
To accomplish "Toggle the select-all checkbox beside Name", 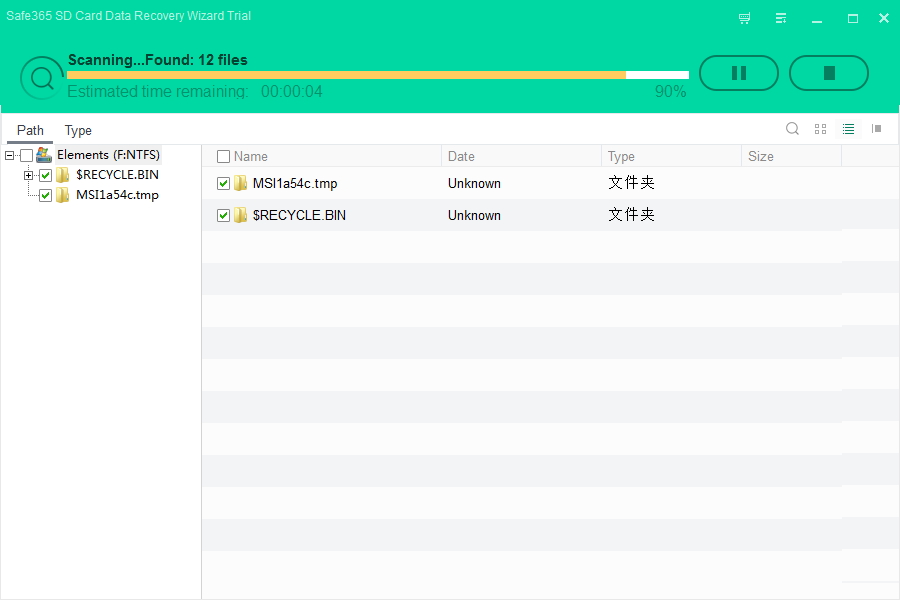I will point(223,156).
